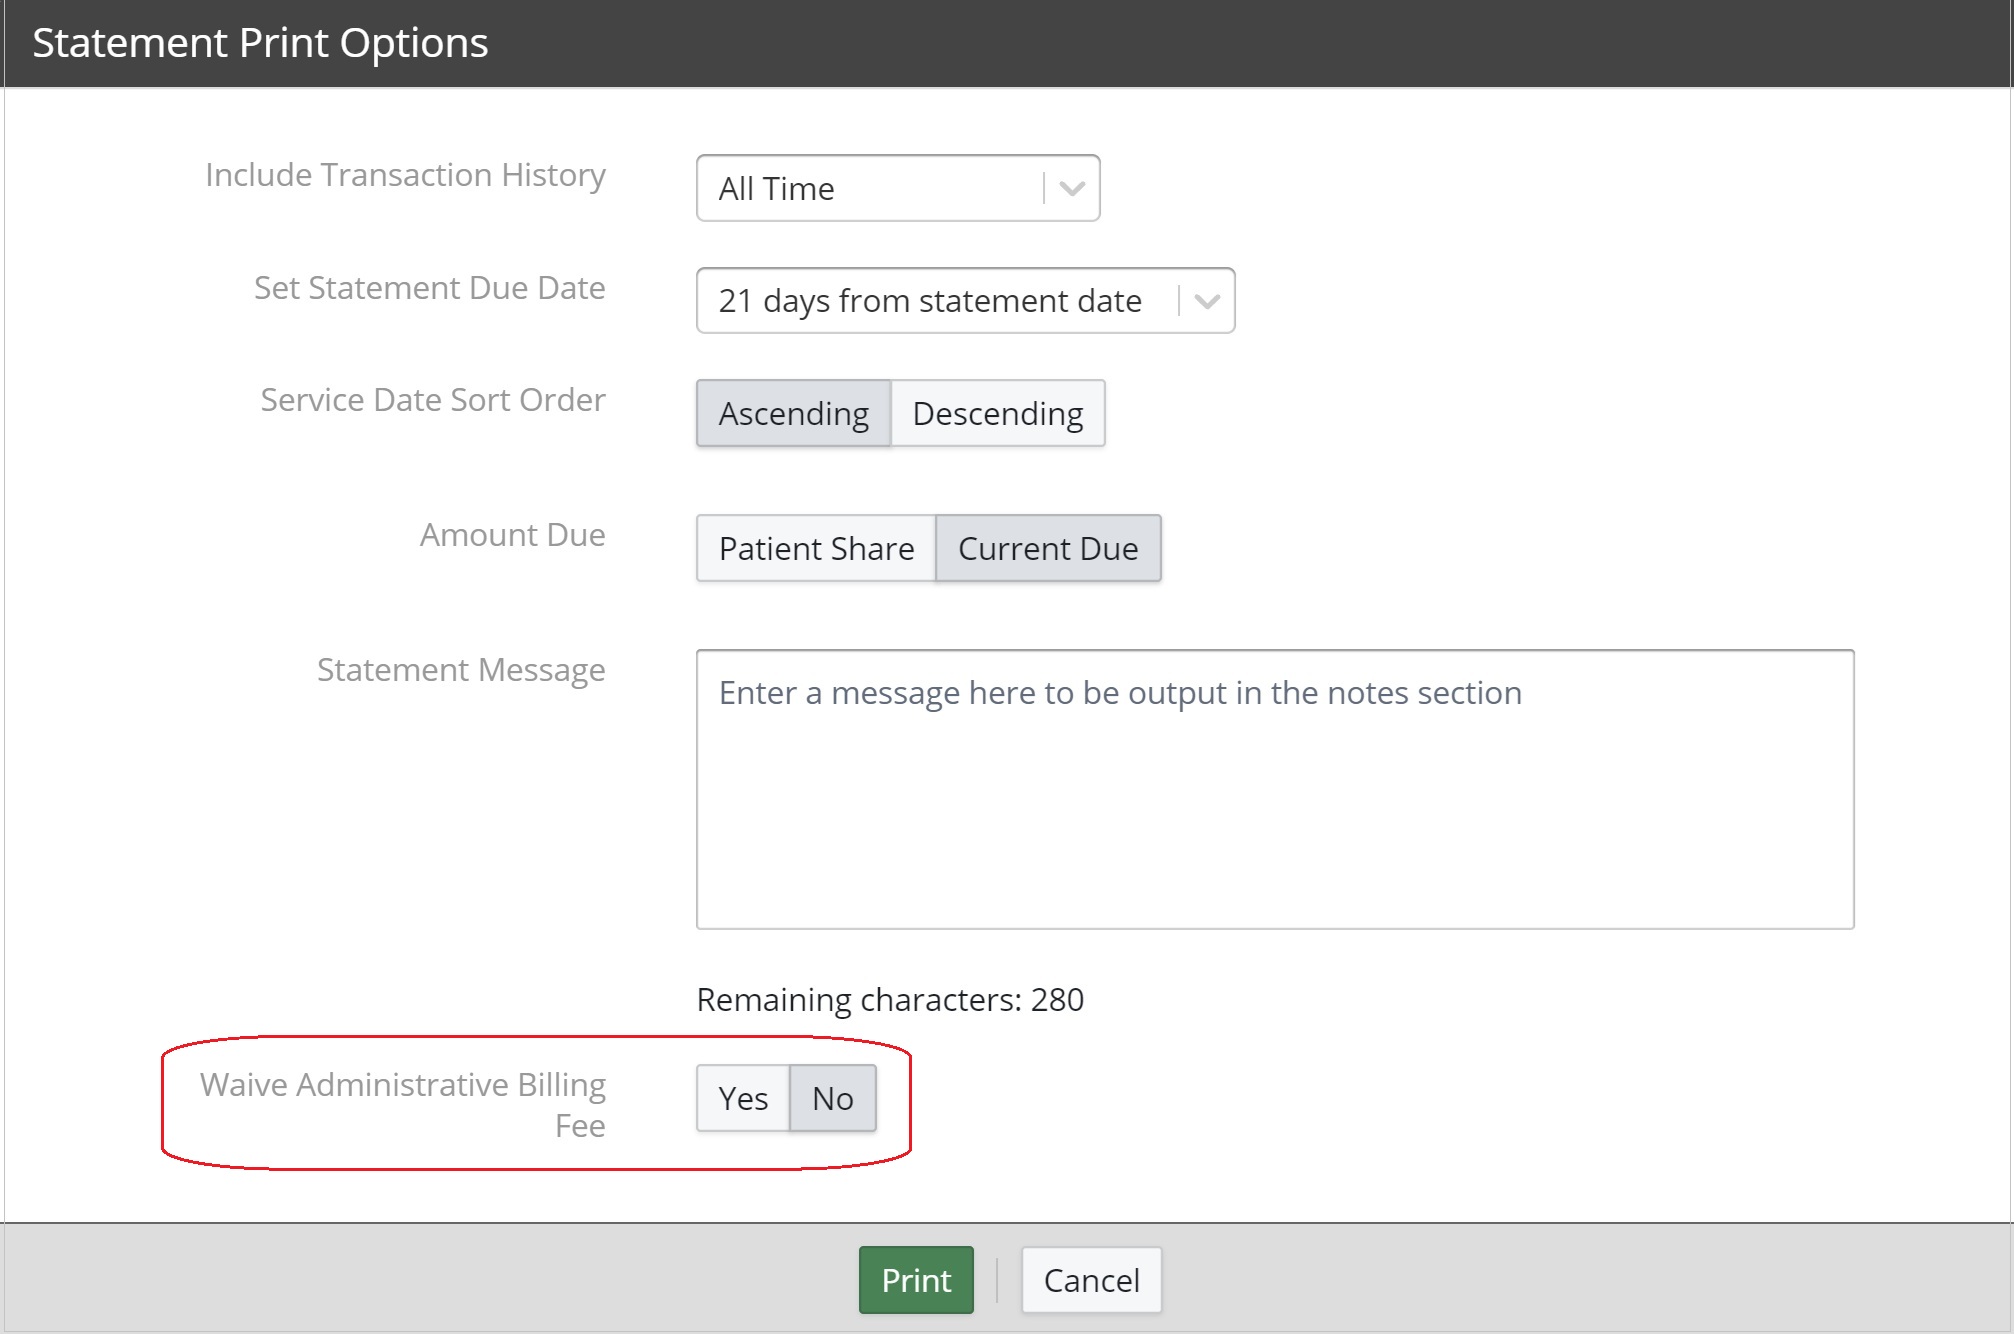Switch sort order to Descending

tap(997, 413)
